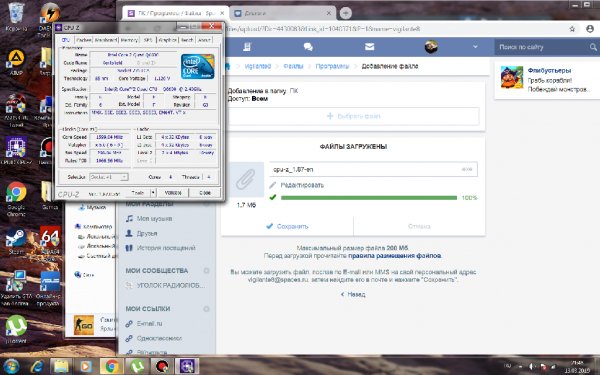Click the green upload progress bar
This screenshot has height=375, width=600.
(369, 198)
